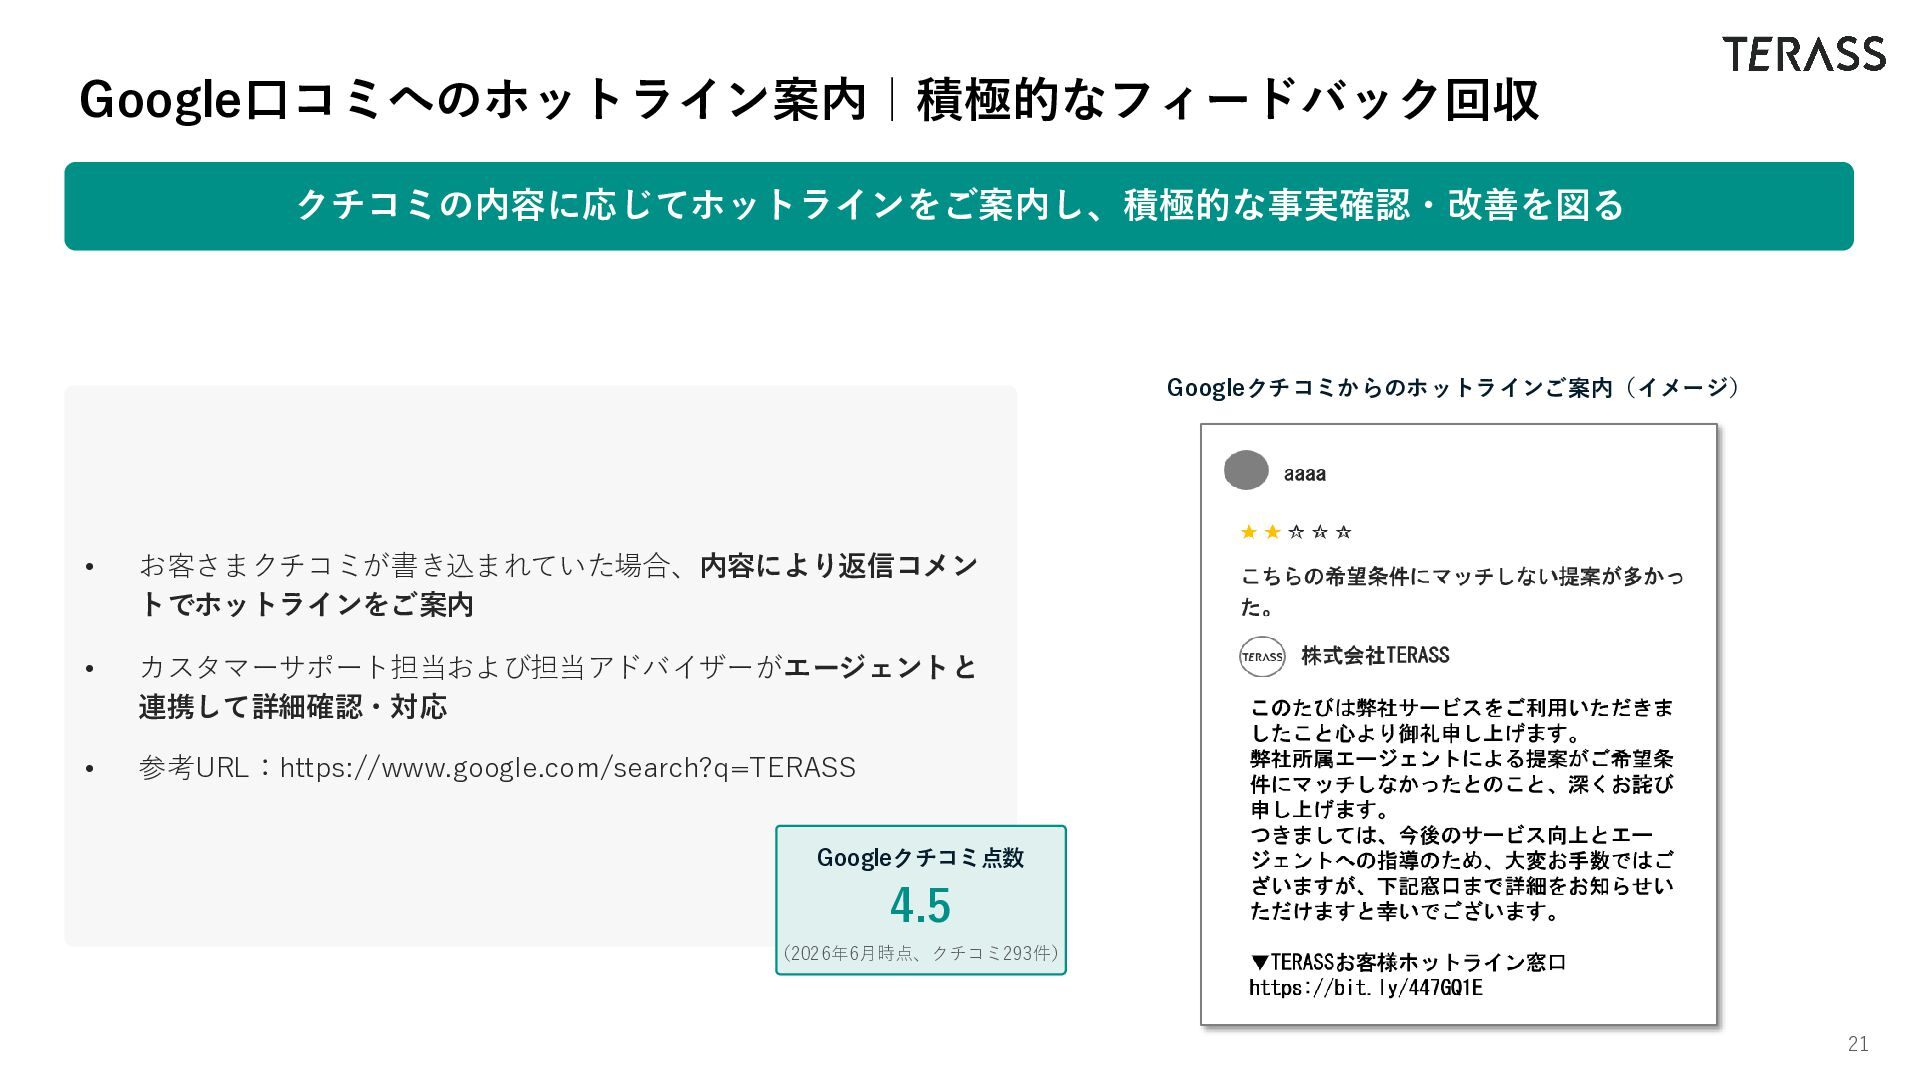This screenshot has height=1080, width=1920.
Task: Click the bullet starting お客さまクチコミが書き込まれていた場合
Action: [558, 584]
